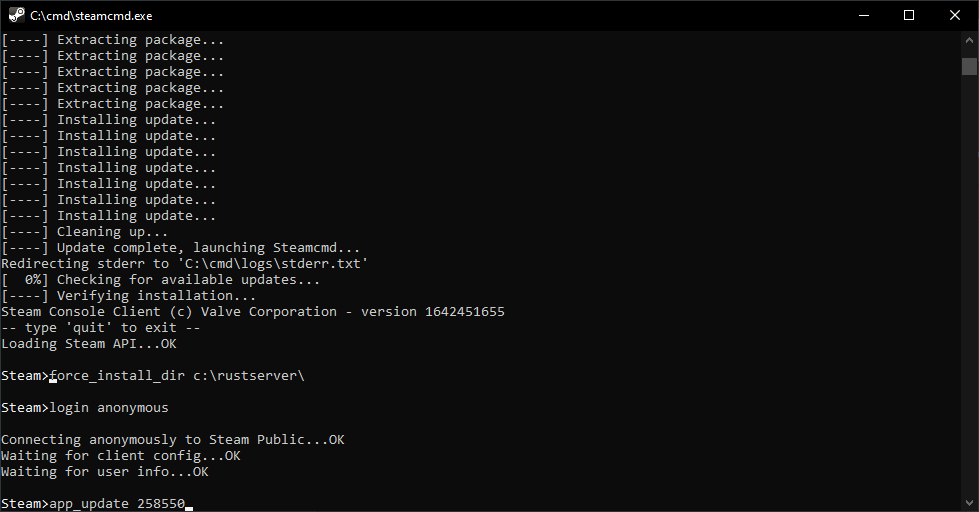979x512 pixels.
Task: Click the 'Loading Steam API...OK' line
Action: click(x=89, y=344)
